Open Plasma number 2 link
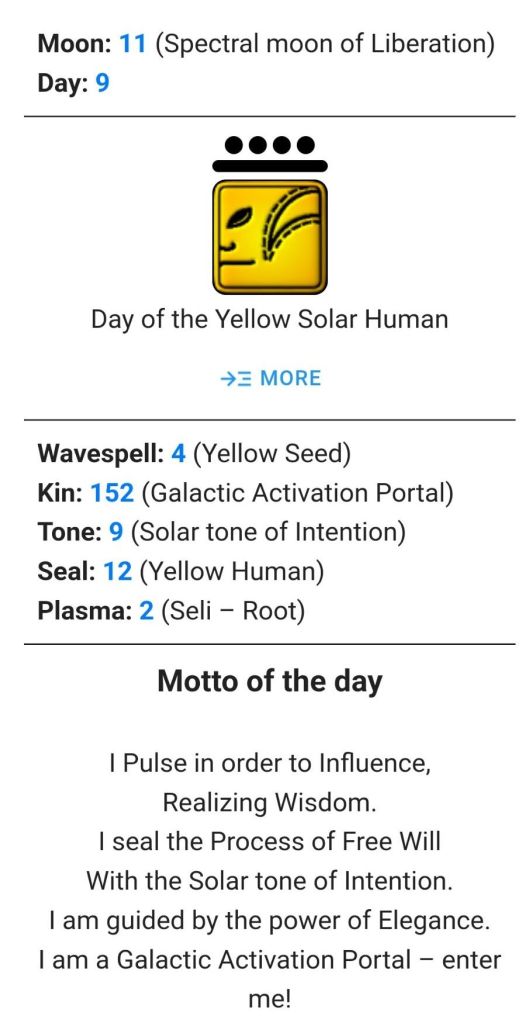Viewport: 529px width, 1023px height. 147,611
